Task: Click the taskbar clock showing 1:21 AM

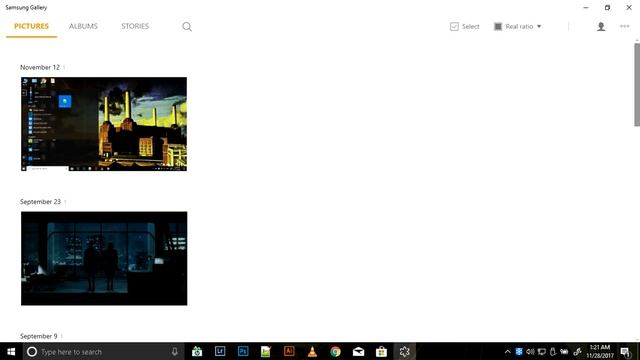Action: pos(600,351)
